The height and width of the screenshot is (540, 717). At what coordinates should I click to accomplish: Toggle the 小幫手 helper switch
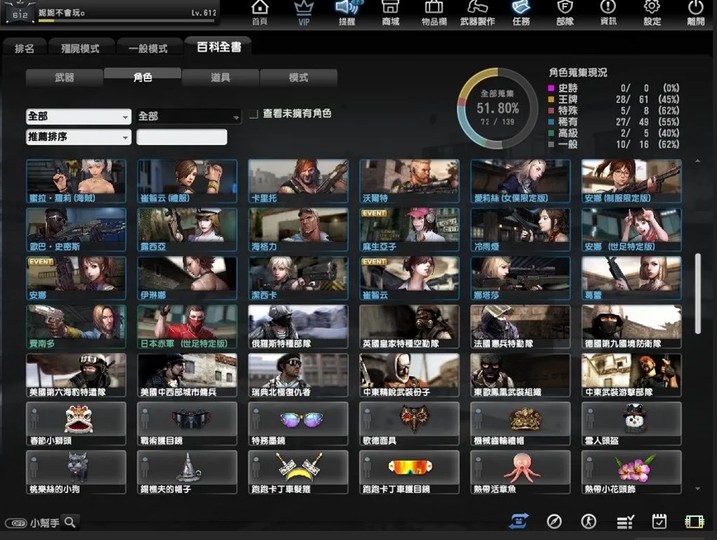16,522
